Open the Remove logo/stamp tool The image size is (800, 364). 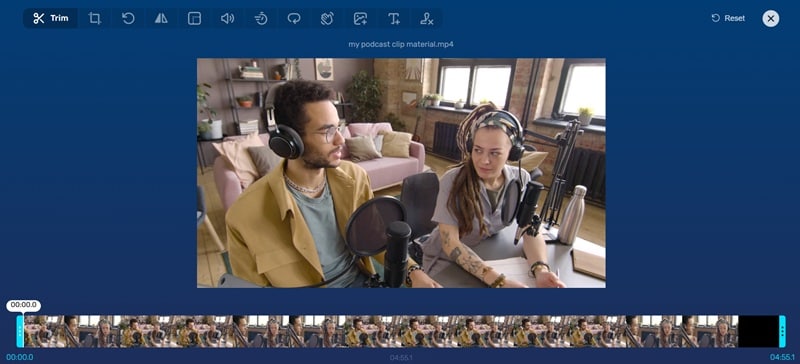427,18
